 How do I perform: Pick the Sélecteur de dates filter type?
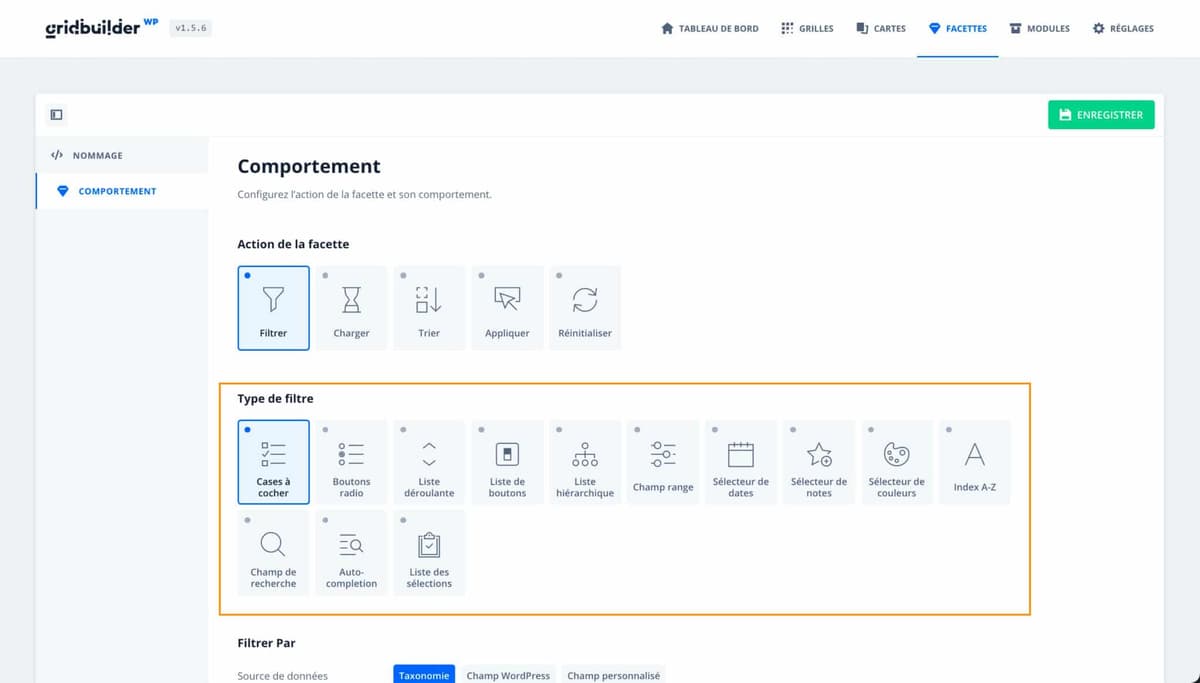(740, 462)
